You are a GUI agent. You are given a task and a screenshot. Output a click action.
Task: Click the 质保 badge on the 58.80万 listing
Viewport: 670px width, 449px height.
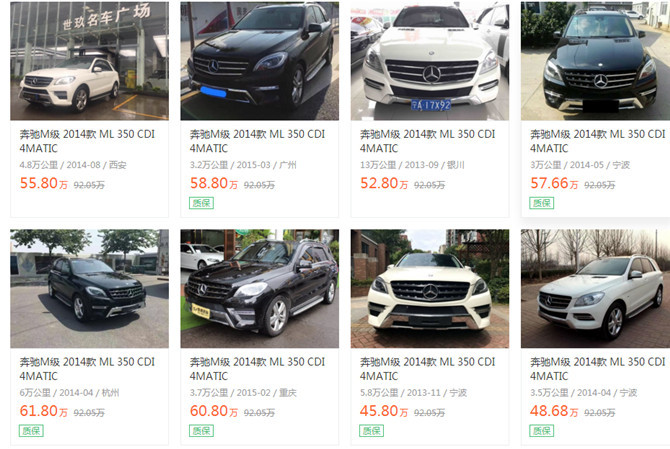[201, 203]
